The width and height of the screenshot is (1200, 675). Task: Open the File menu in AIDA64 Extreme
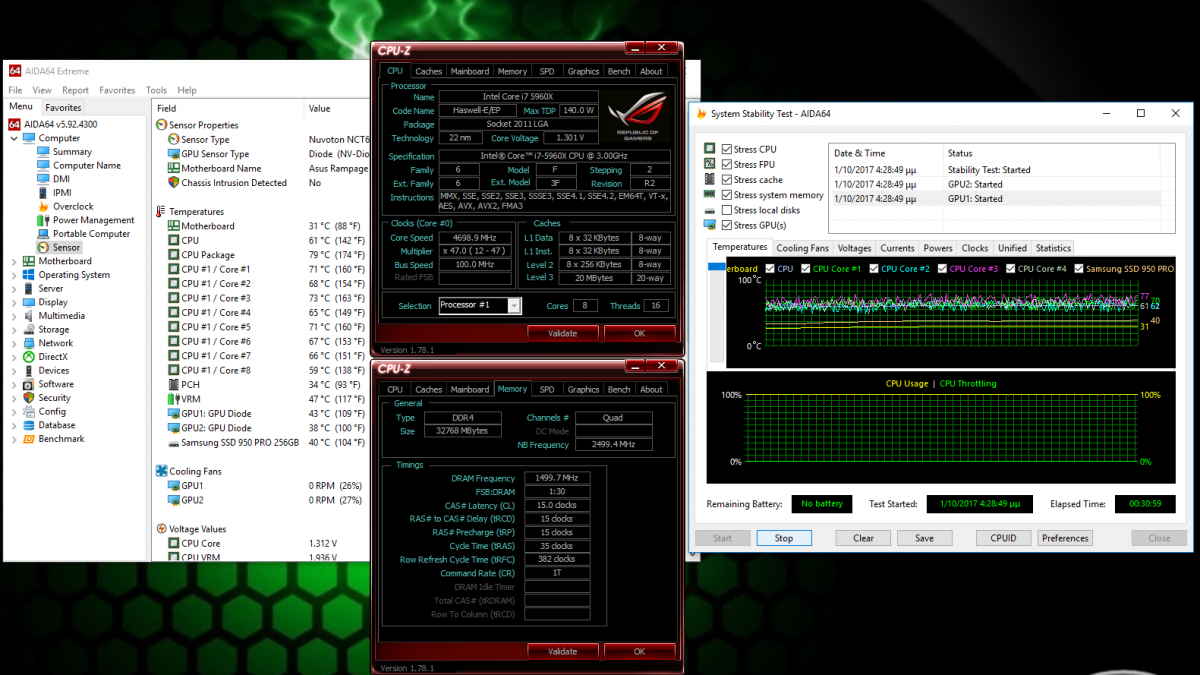click(15, 90)
